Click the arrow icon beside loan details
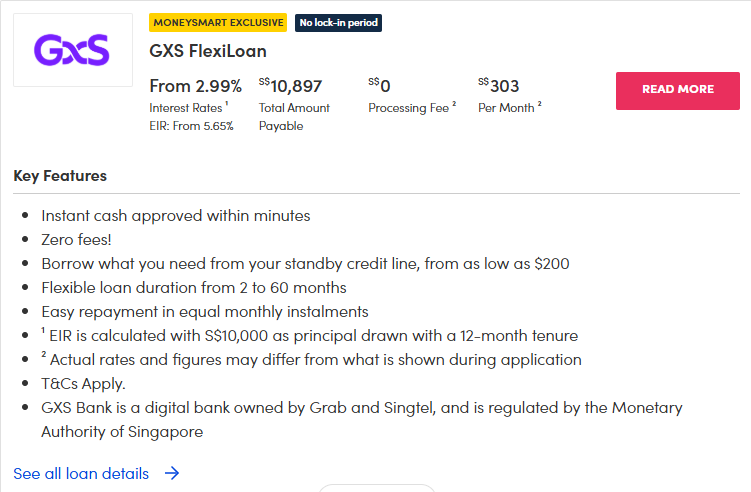 (172, 473)
